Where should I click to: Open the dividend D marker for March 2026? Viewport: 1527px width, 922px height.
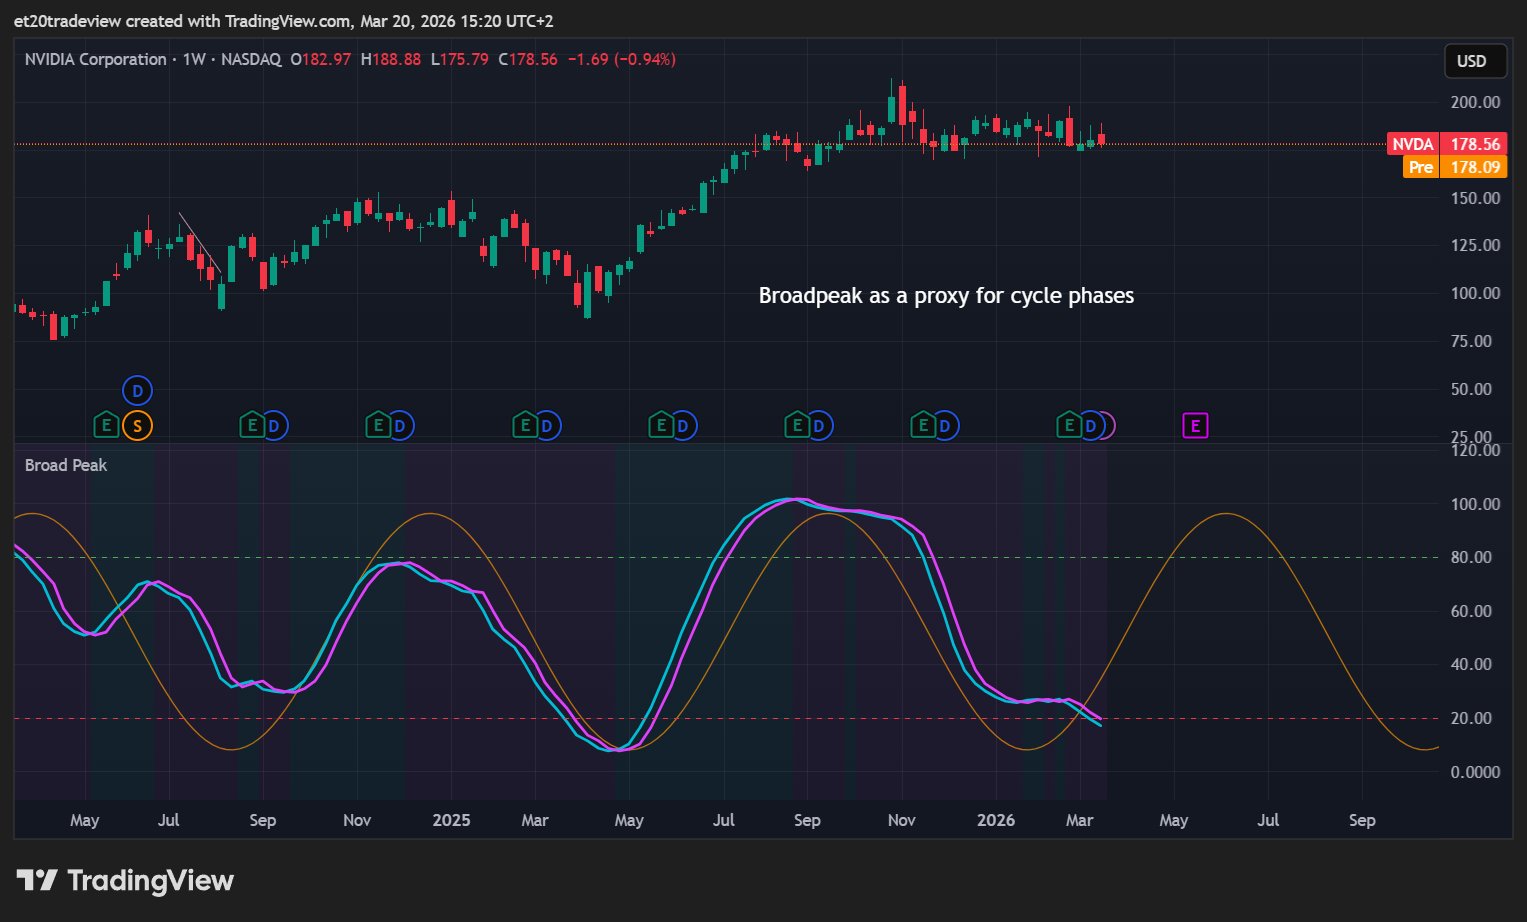tap(1091, 426)
